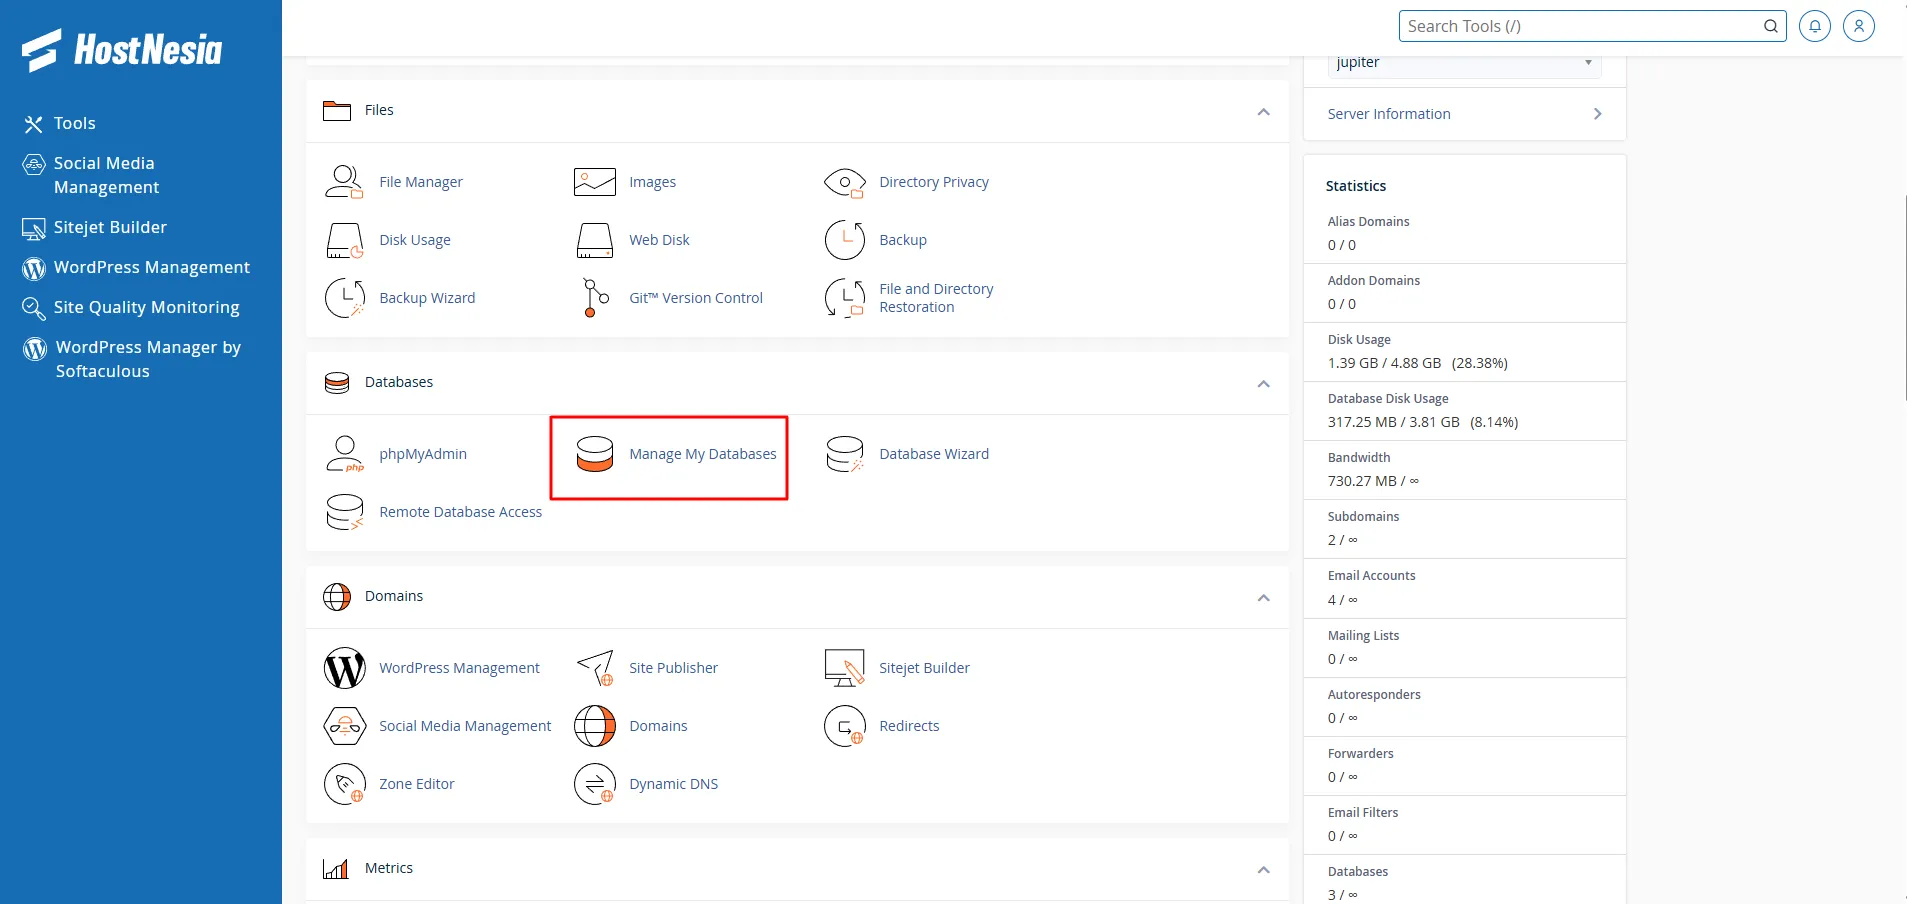The height and width of the screenshot is (904, 1907).
Task: Collapse the Databases section
Action: pyautogui.click(x=1263, y=384)
